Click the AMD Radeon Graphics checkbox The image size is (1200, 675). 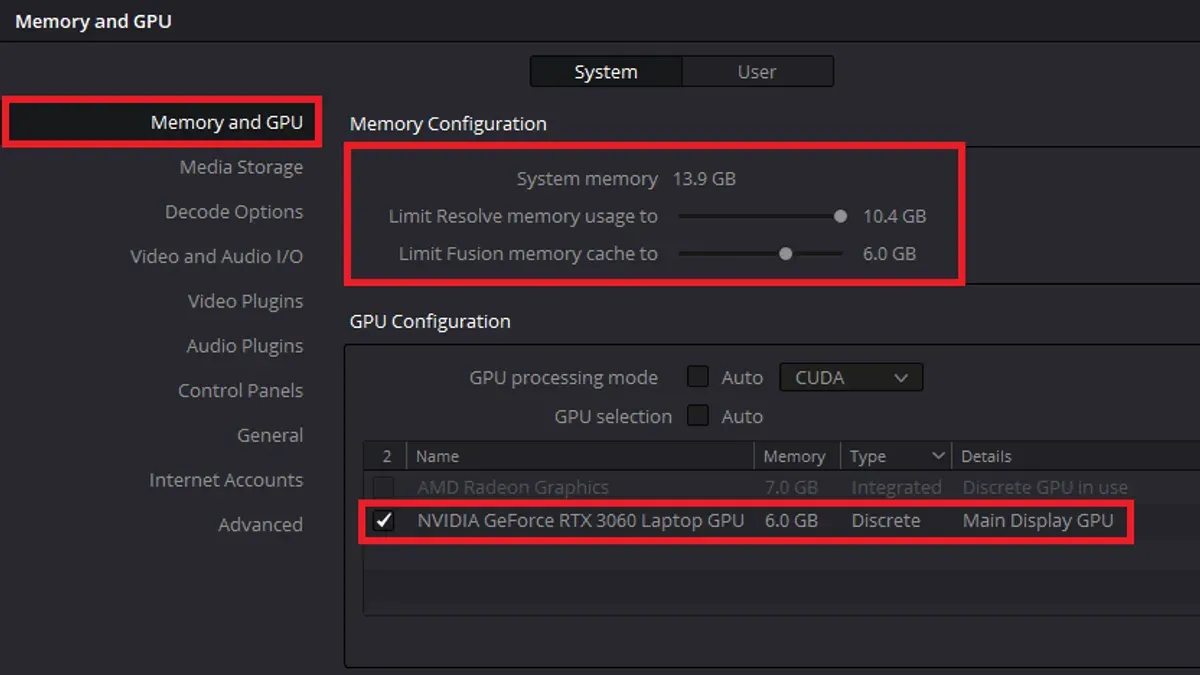pos(384,487)
